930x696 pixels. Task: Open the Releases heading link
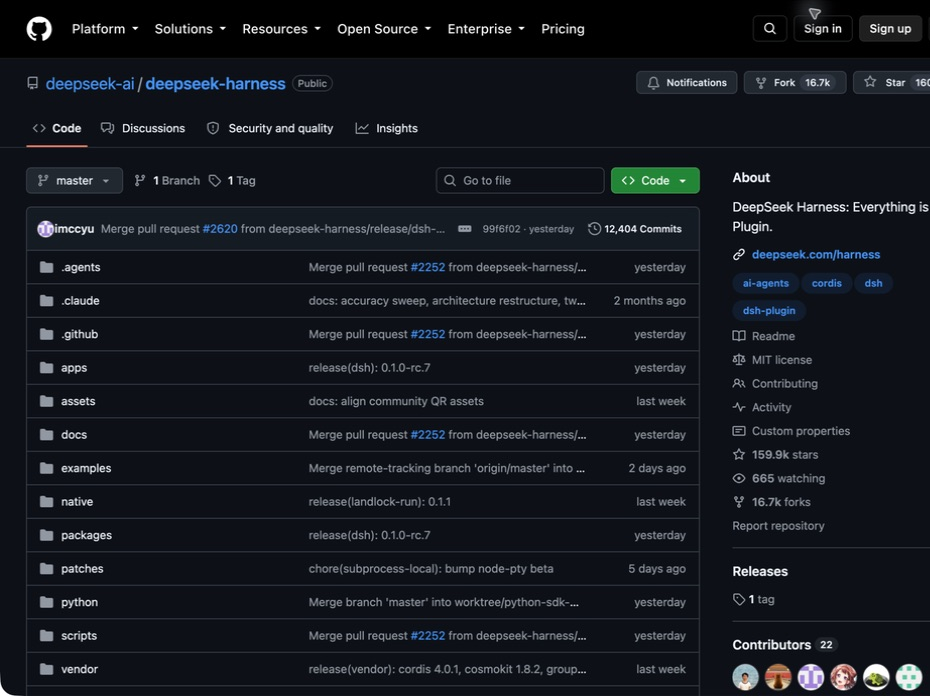[x=760, y=571]
